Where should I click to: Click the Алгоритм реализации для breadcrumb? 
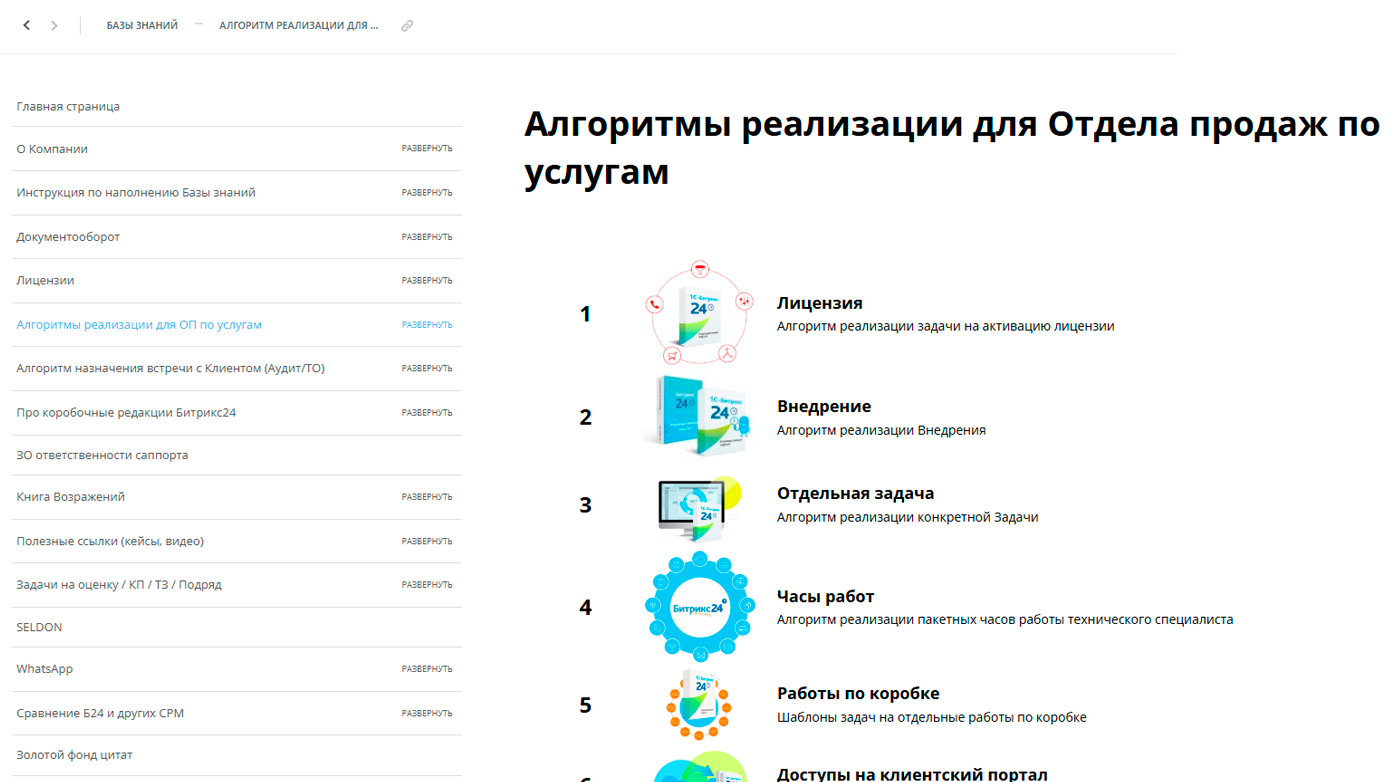click(x=299, y=26)
